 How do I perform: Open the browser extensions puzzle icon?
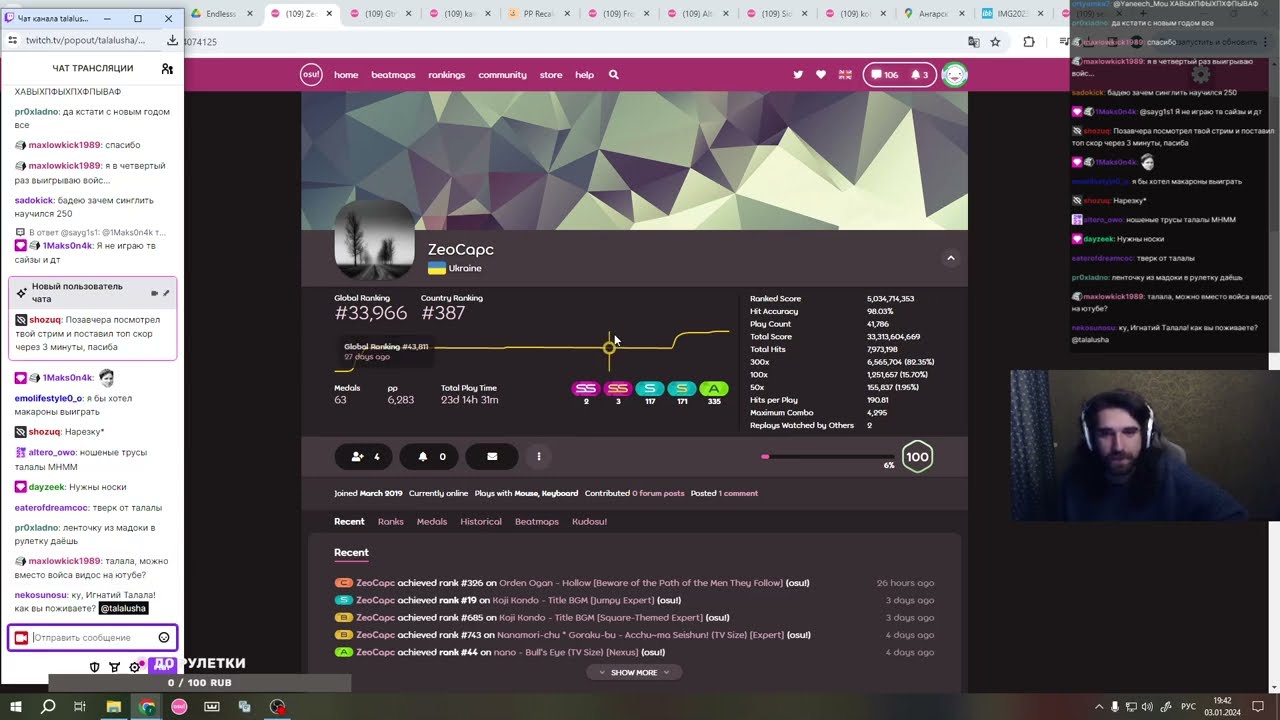(1029, 42)
